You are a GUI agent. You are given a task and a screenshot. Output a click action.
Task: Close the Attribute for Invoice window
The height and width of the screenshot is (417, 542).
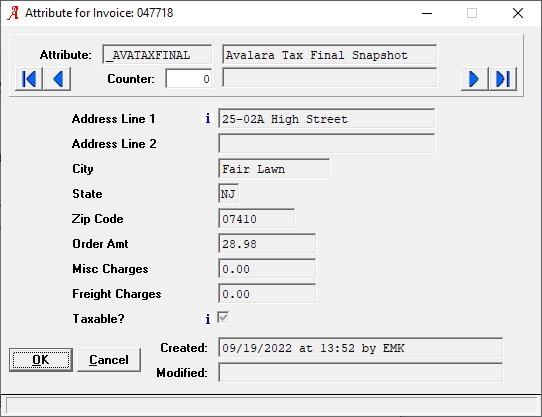517,13
